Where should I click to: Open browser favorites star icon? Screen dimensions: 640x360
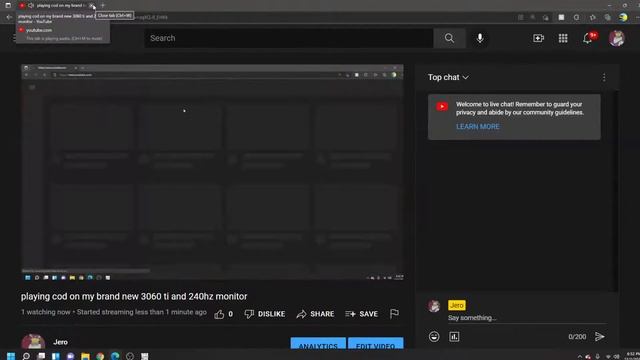pyautogui.click(x=592, y=17)
